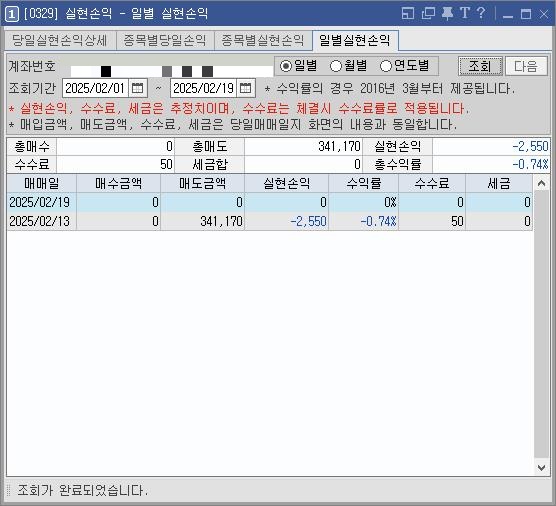This screenshot has height=506, width=556.
Task: Click the 총매도 summary value 341,170
Action: [x=303, y=146]
